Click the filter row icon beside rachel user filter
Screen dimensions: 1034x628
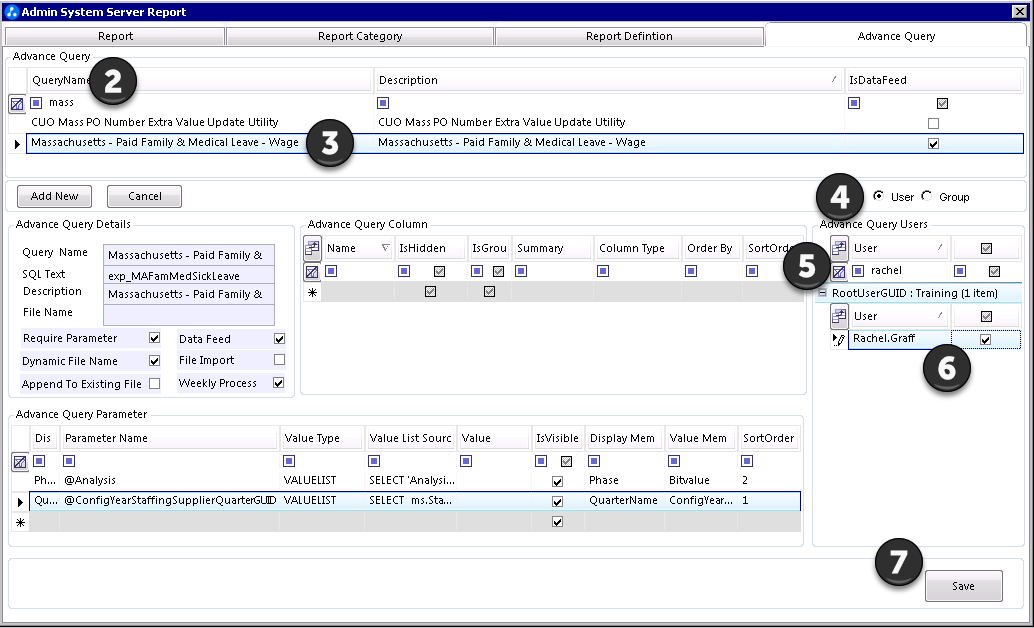[x=839, y=271]
